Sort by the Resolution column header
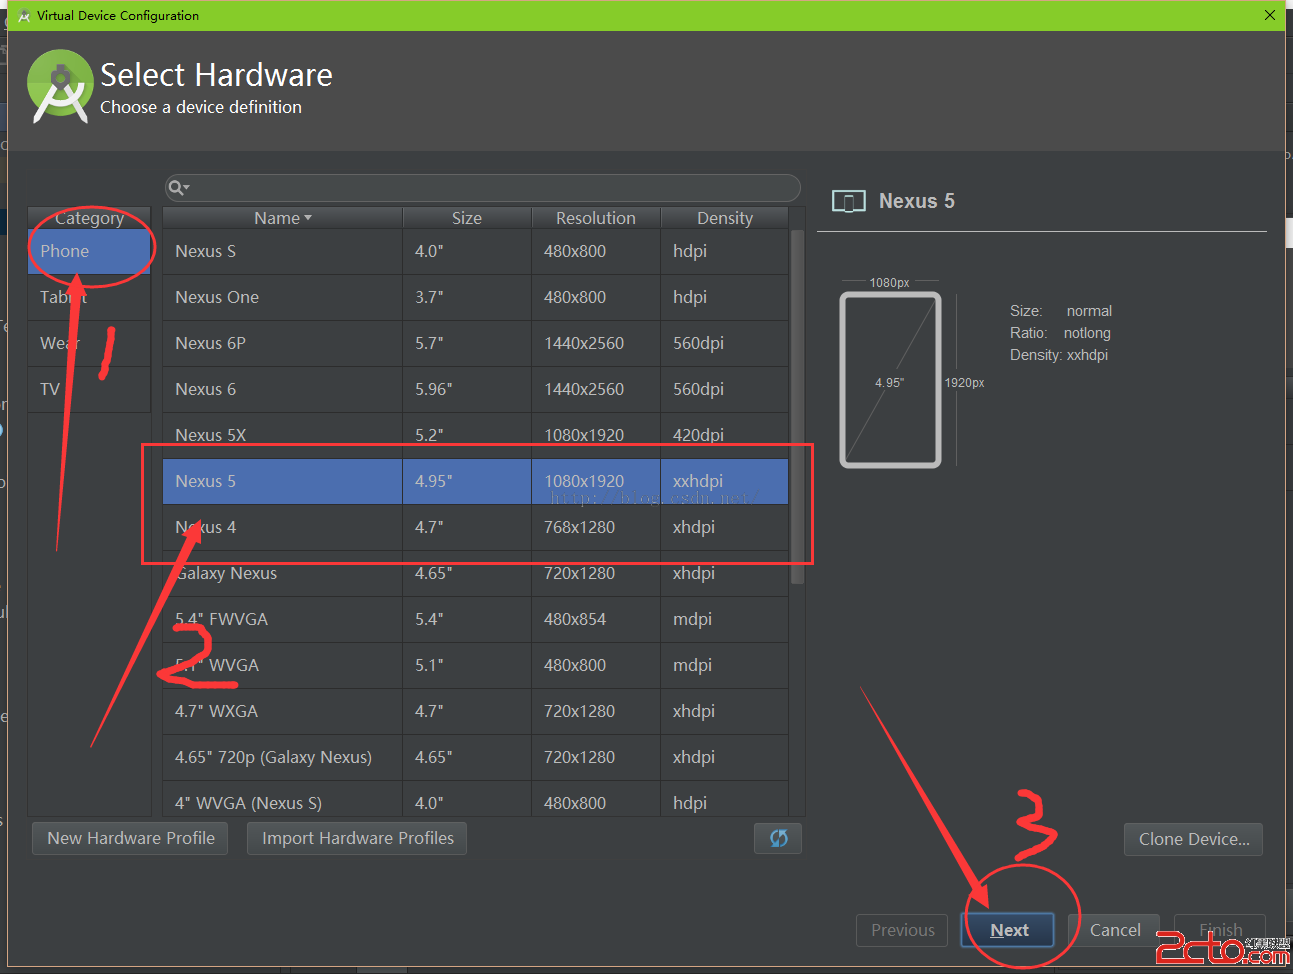This screenshot has width=1293, height=974. point(596,218)
